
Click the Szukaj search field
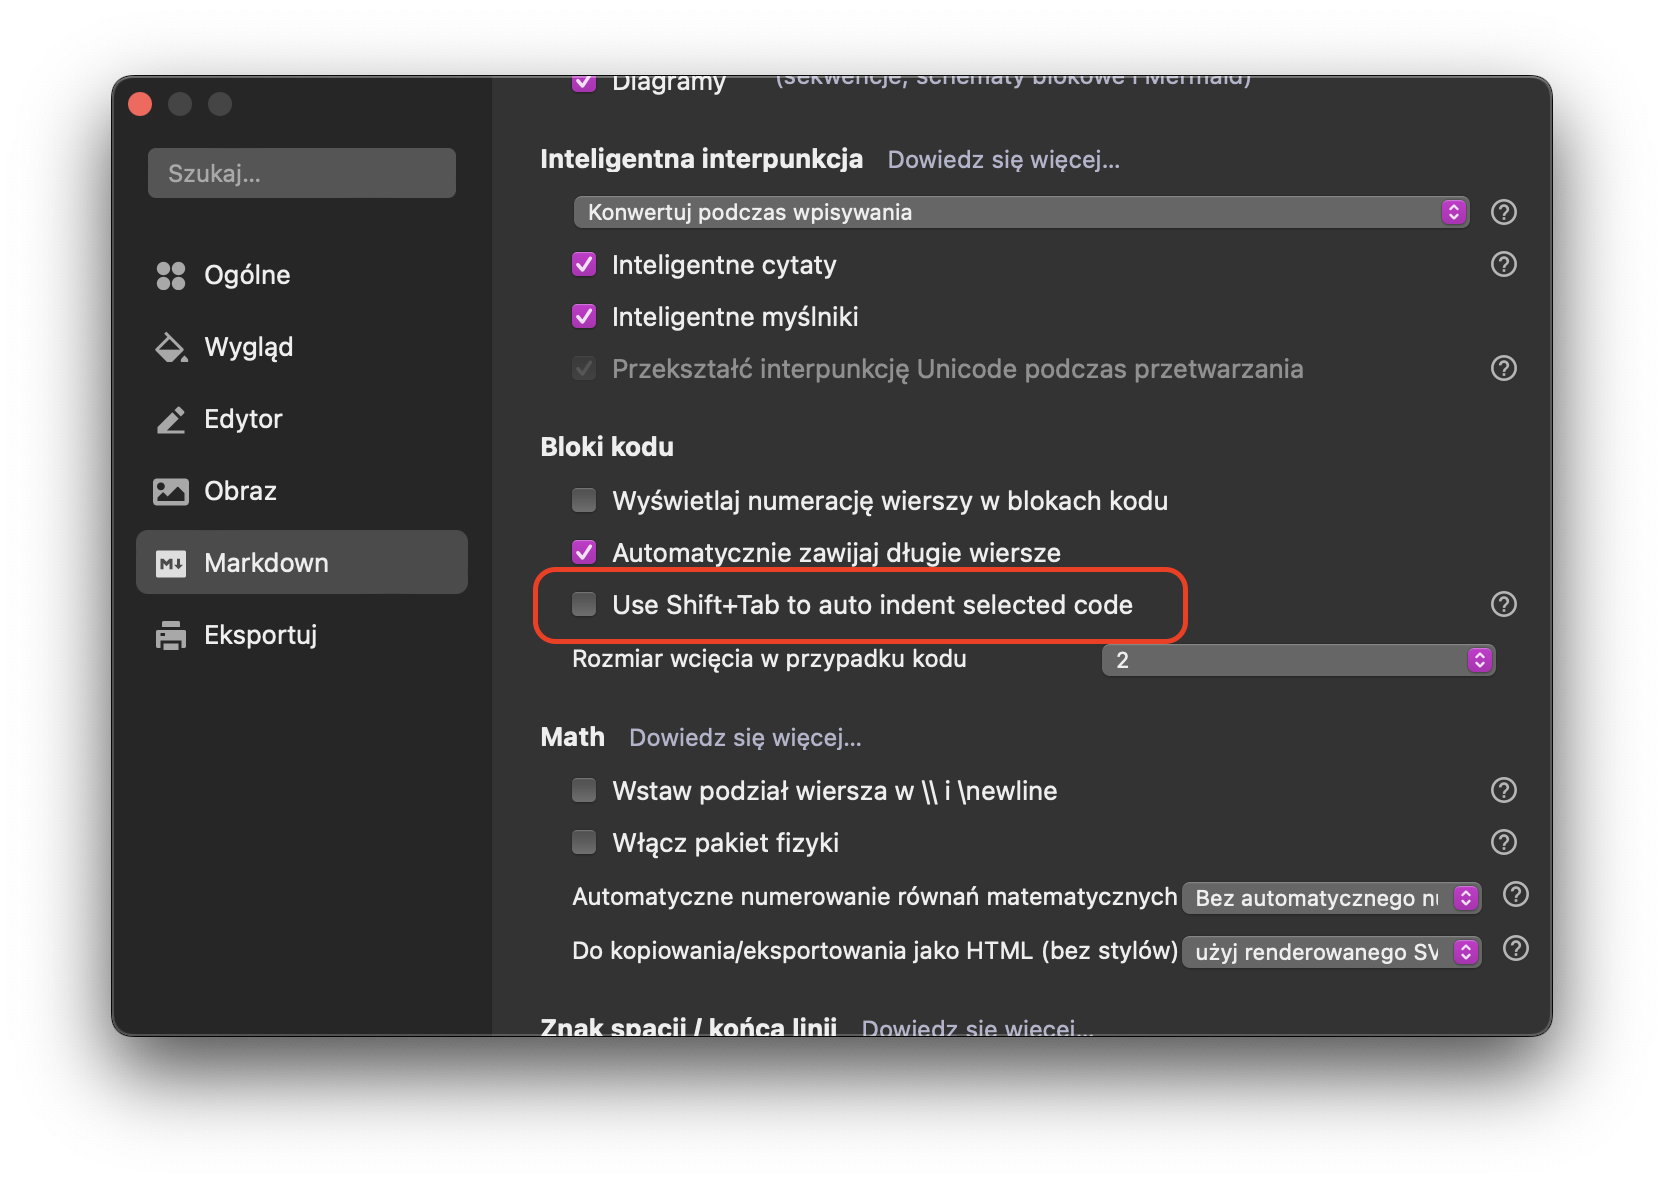[x=301, y=172]
